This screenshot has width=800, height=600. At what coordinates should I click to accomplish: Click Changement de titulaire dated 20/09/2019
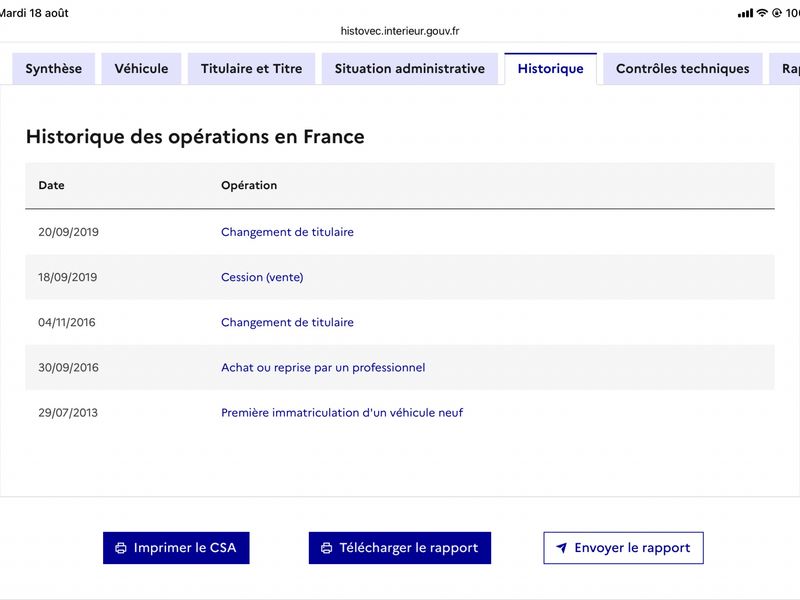tap(287, 232)
